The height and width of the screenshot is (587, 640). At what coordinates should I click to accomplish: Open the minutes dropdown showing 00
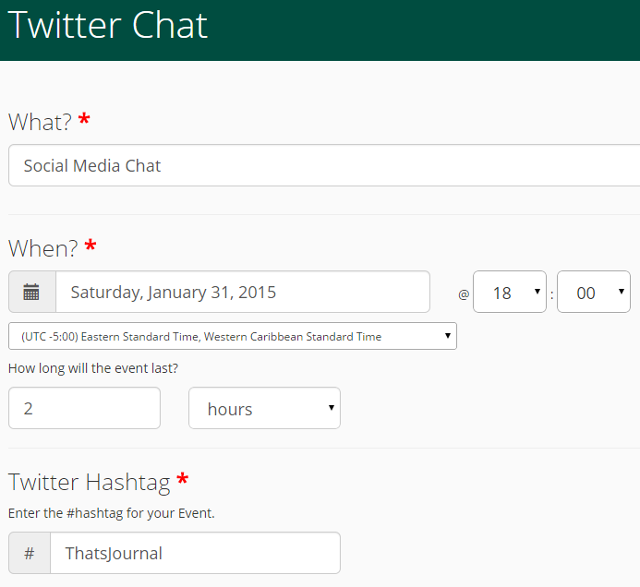coord(593,292)
